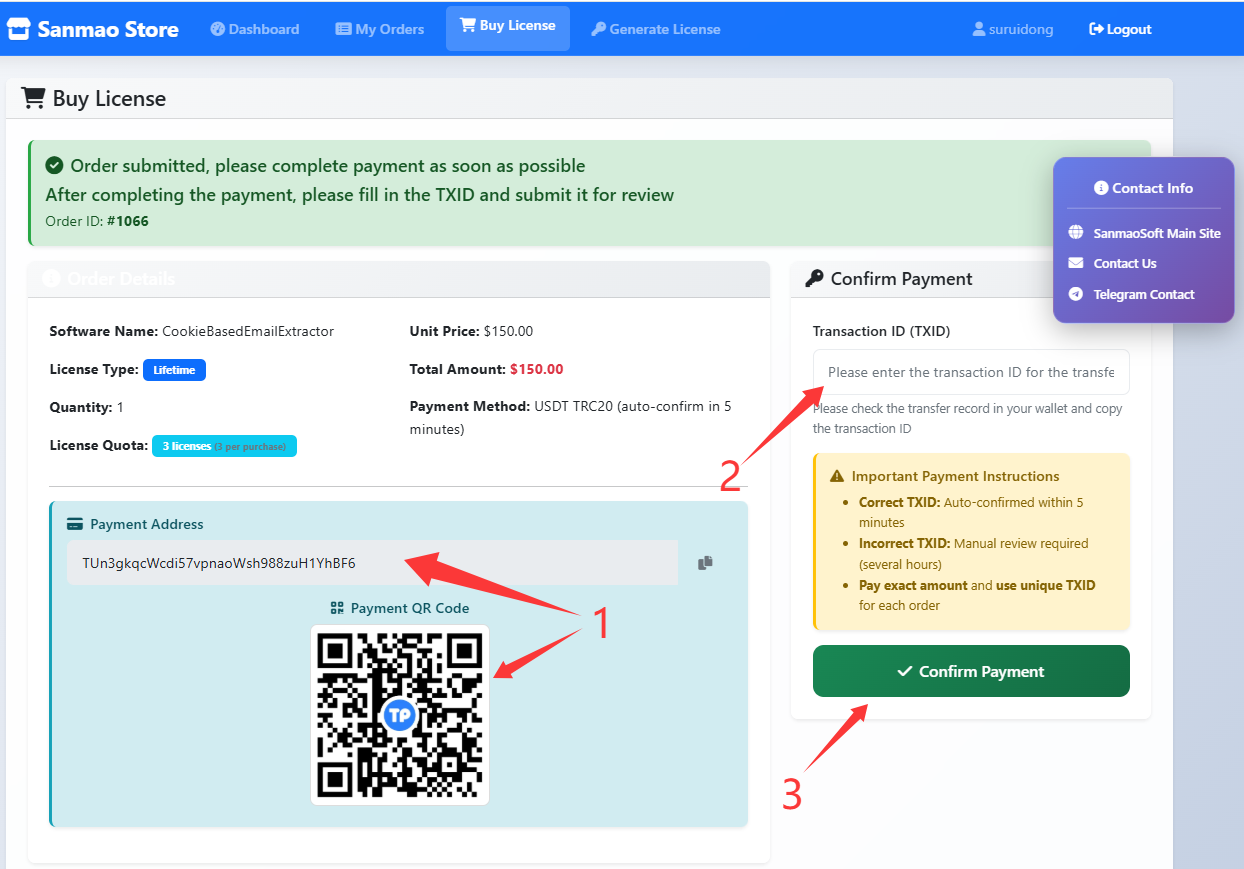Select the Buy License nav tab

pyautogui.click(x=507, y=26)
